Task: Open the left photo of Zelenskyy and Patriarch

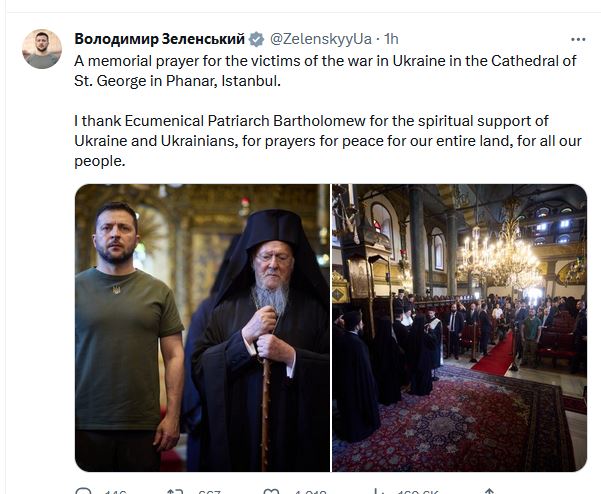Action: (x=202, y=327)
